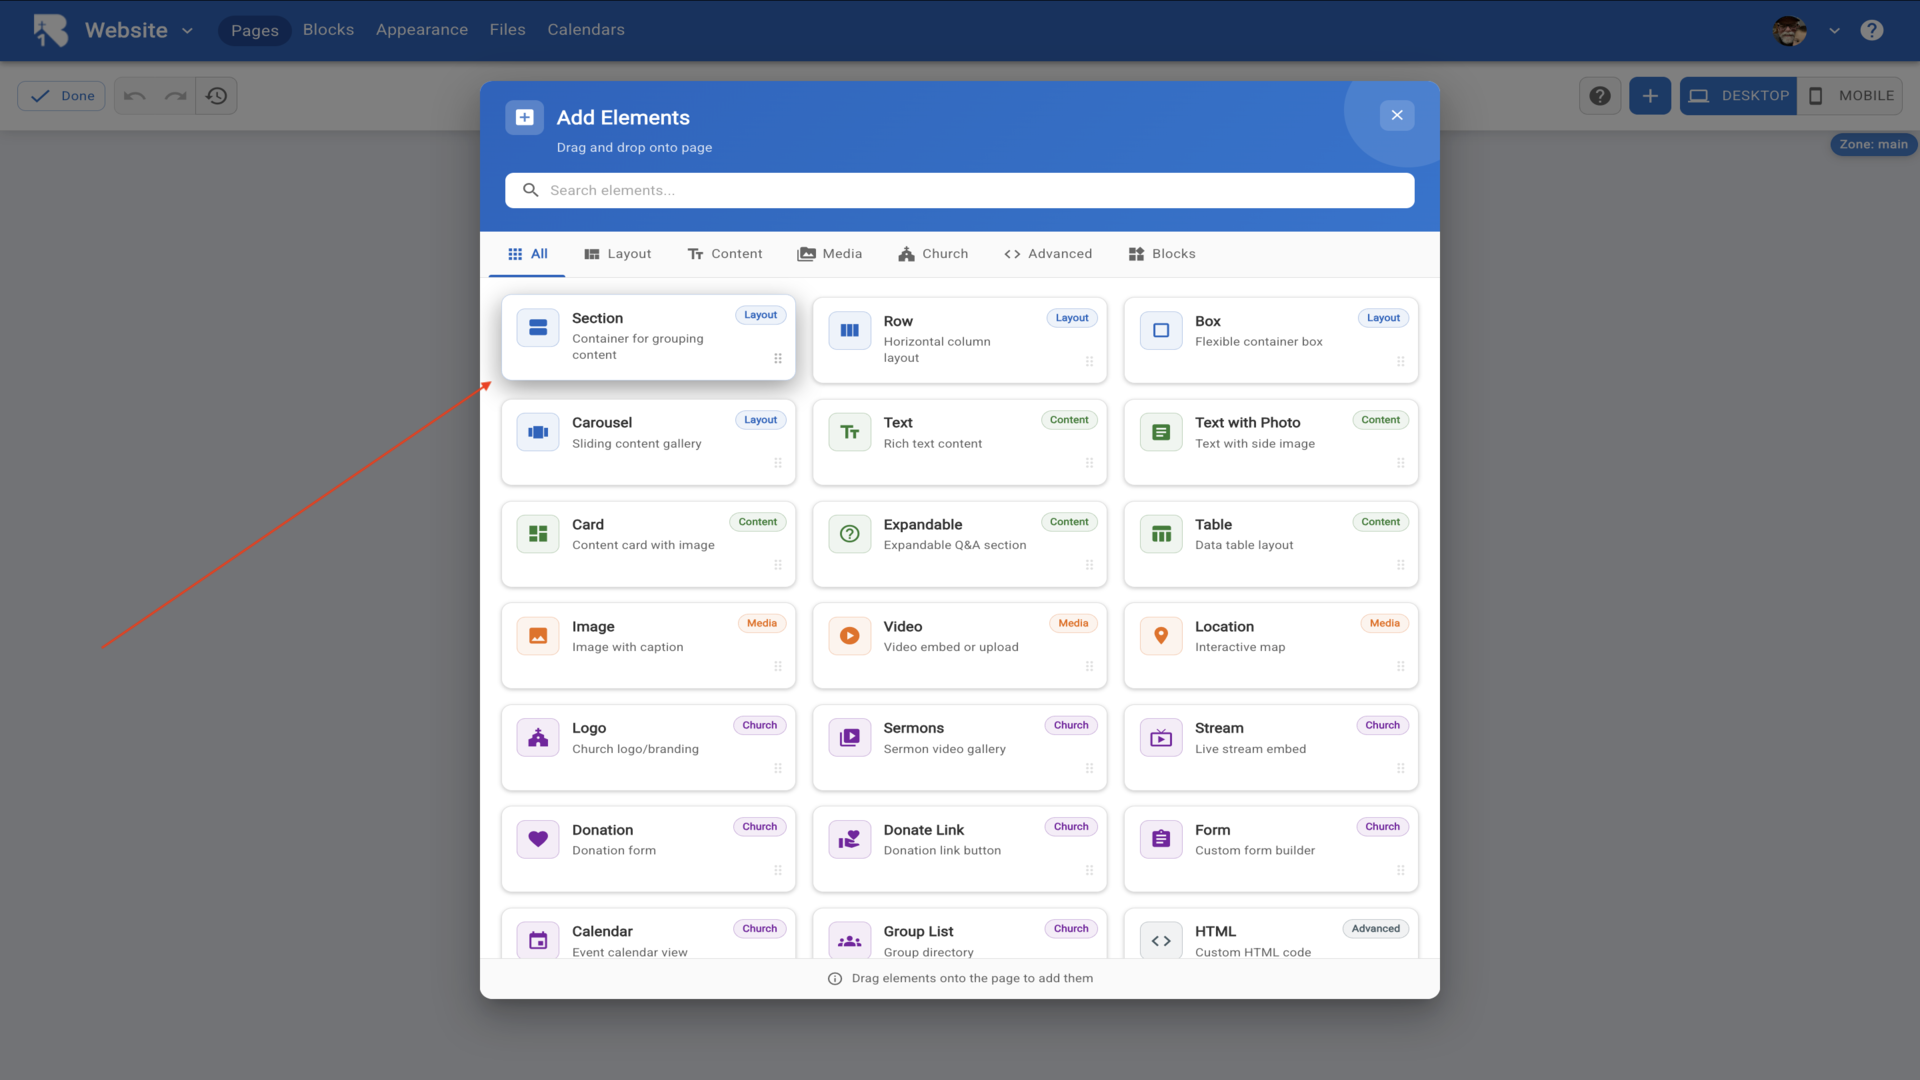Click the Expandable Q&A element icon
The width and height of the screenshot is (1920, 1080).
(x=849, y=534)
